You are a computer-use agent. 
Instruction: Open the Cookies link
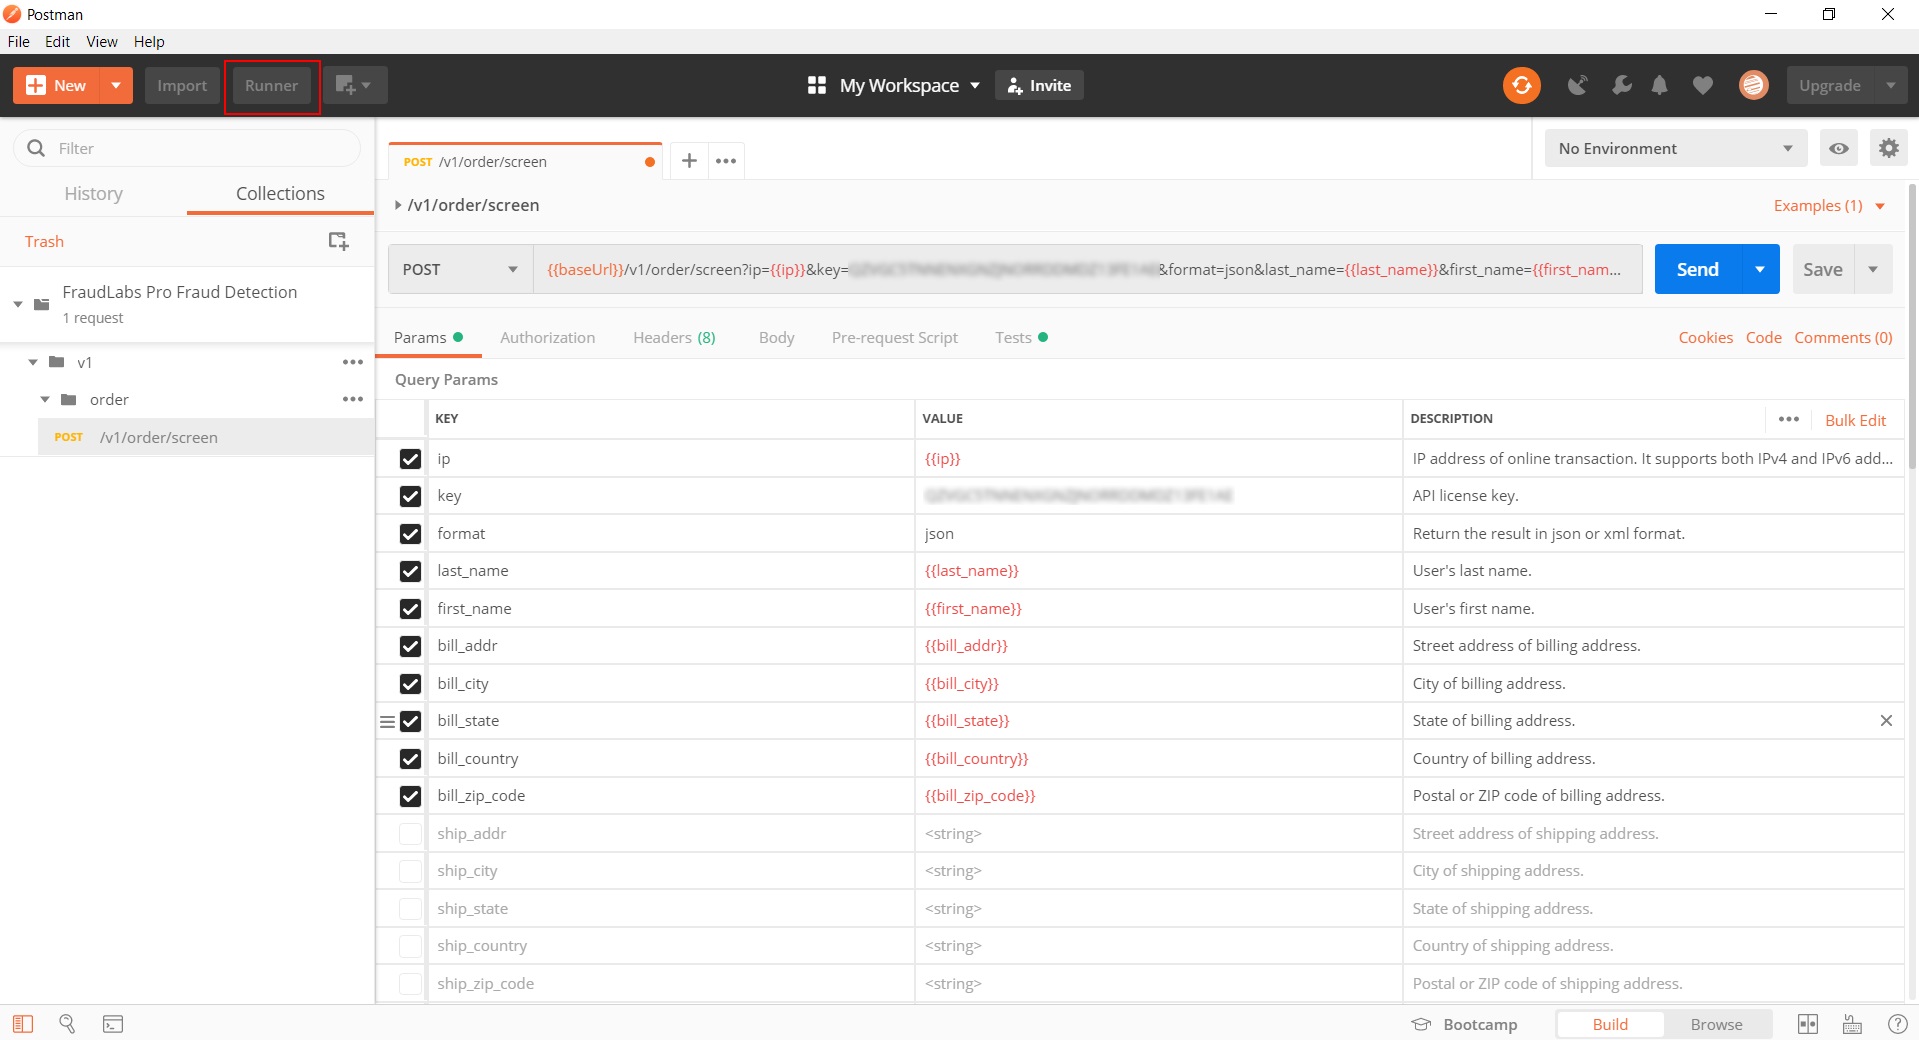coord(1705,337)
